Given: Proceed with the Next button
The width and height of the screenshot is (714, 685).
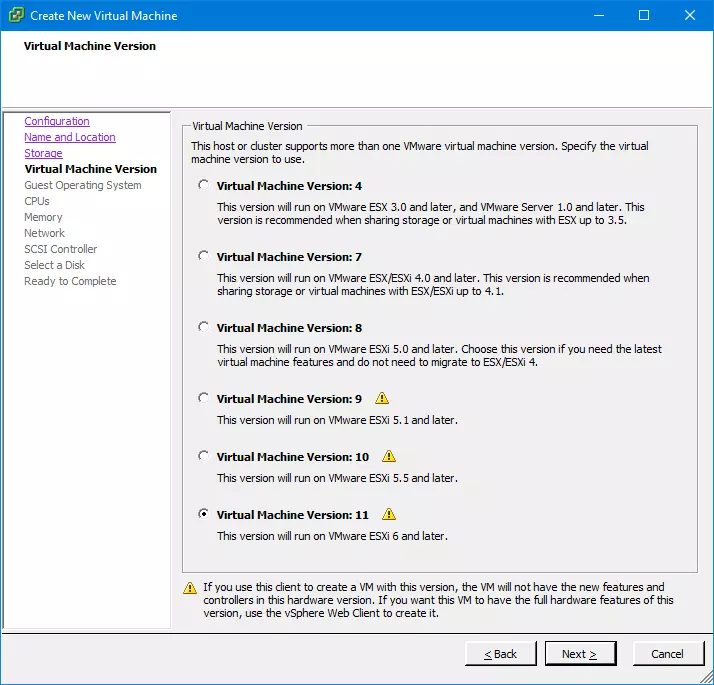Looking at the screenshot, I should pos(580,654).
